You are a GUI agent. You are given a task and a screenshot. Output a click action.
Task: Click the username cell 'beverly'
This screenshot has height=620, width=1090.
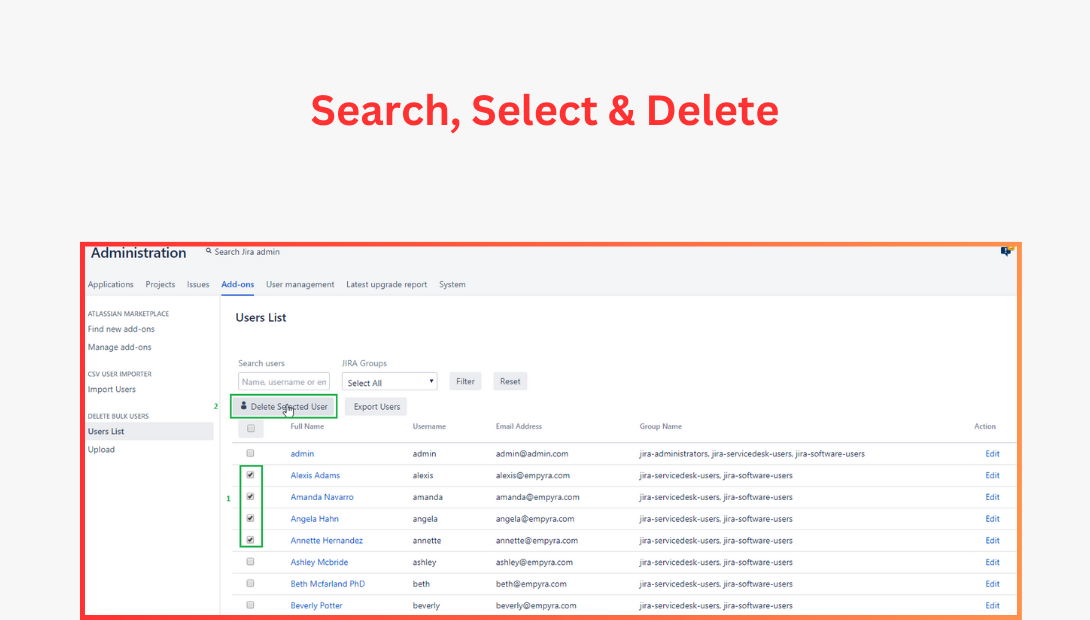[x=426, y=605]
